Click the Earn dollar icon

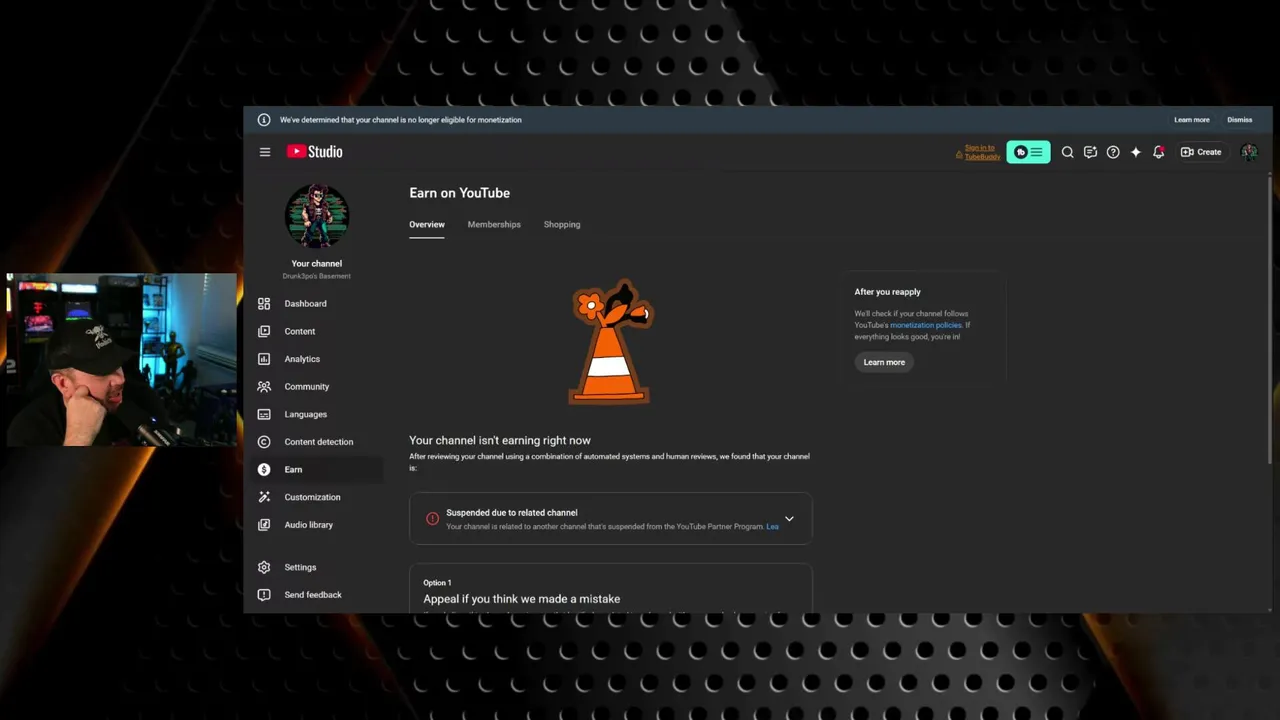pyautogui.click(x=264, y=469)
